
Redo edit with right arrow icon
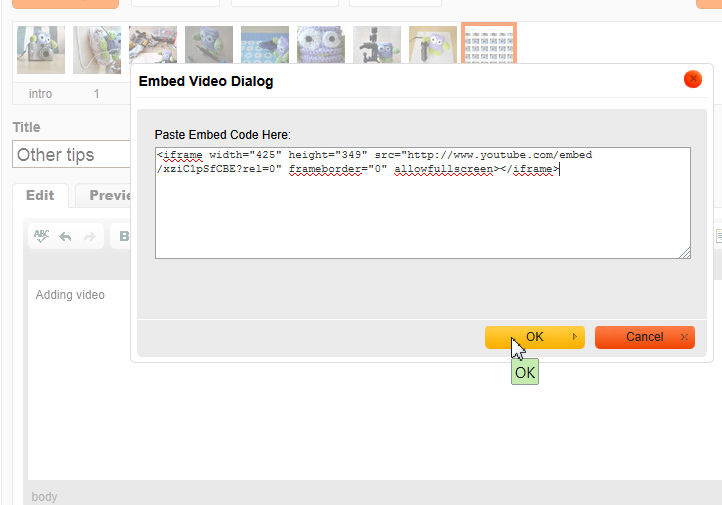tap(89, 237)
